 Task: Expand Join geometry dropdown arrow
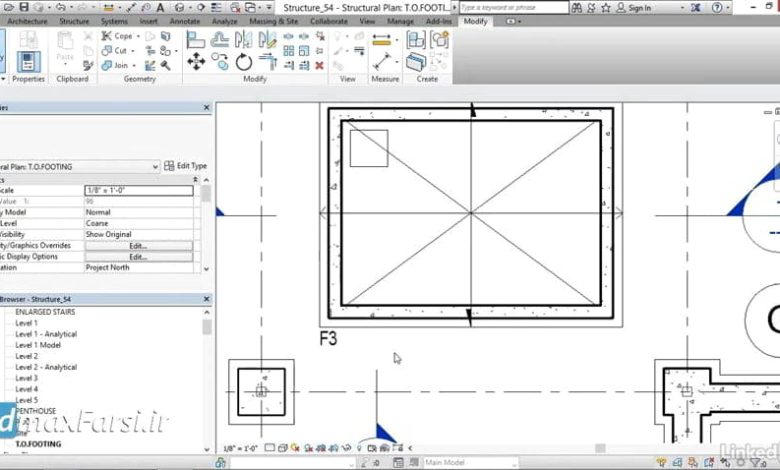tap(134, 65)
